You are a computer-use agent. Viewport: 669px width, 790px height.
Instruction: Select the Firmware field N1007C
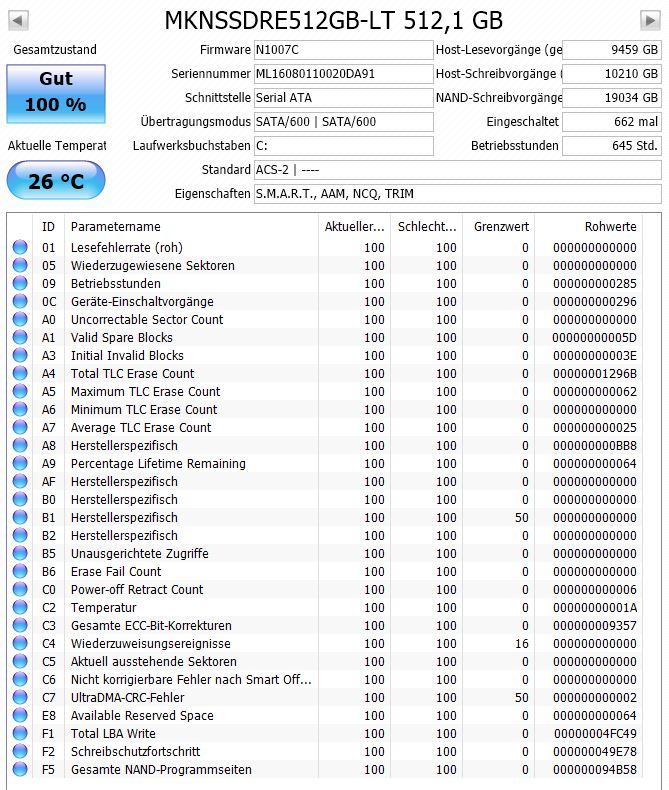(344, 50)
